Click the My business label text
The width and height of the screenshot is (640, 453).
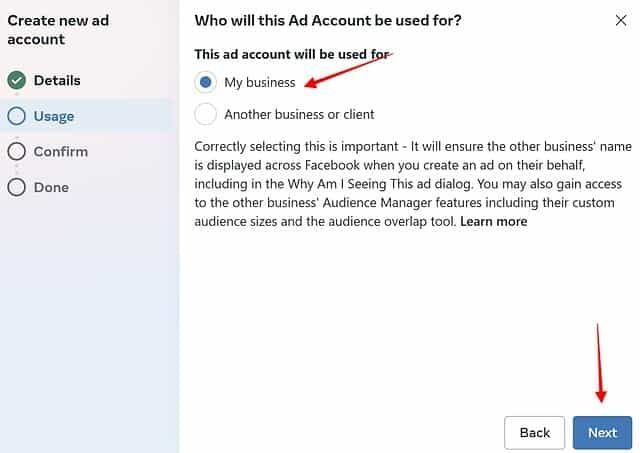click(260, 82)
